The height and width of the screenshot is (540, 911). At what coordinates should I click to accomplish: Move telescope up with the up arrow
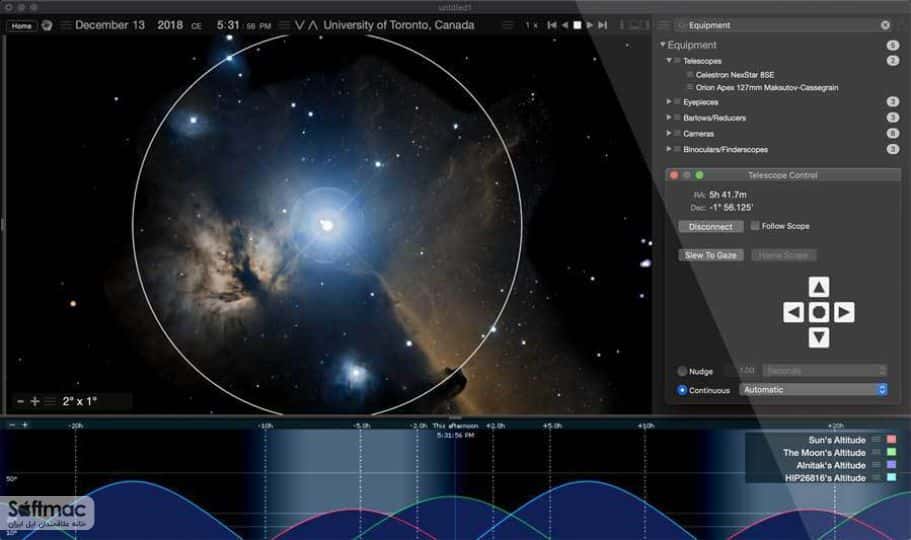[819, 287]
